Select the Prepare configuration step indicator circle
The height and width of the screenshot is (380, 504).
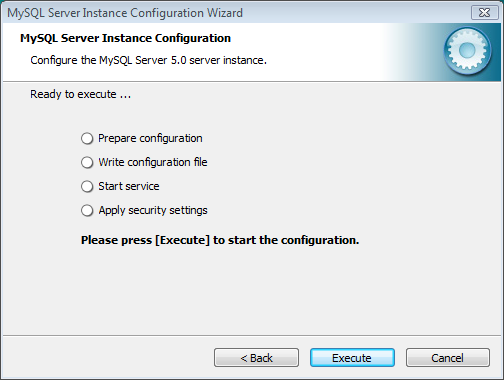tap(87, 138)
